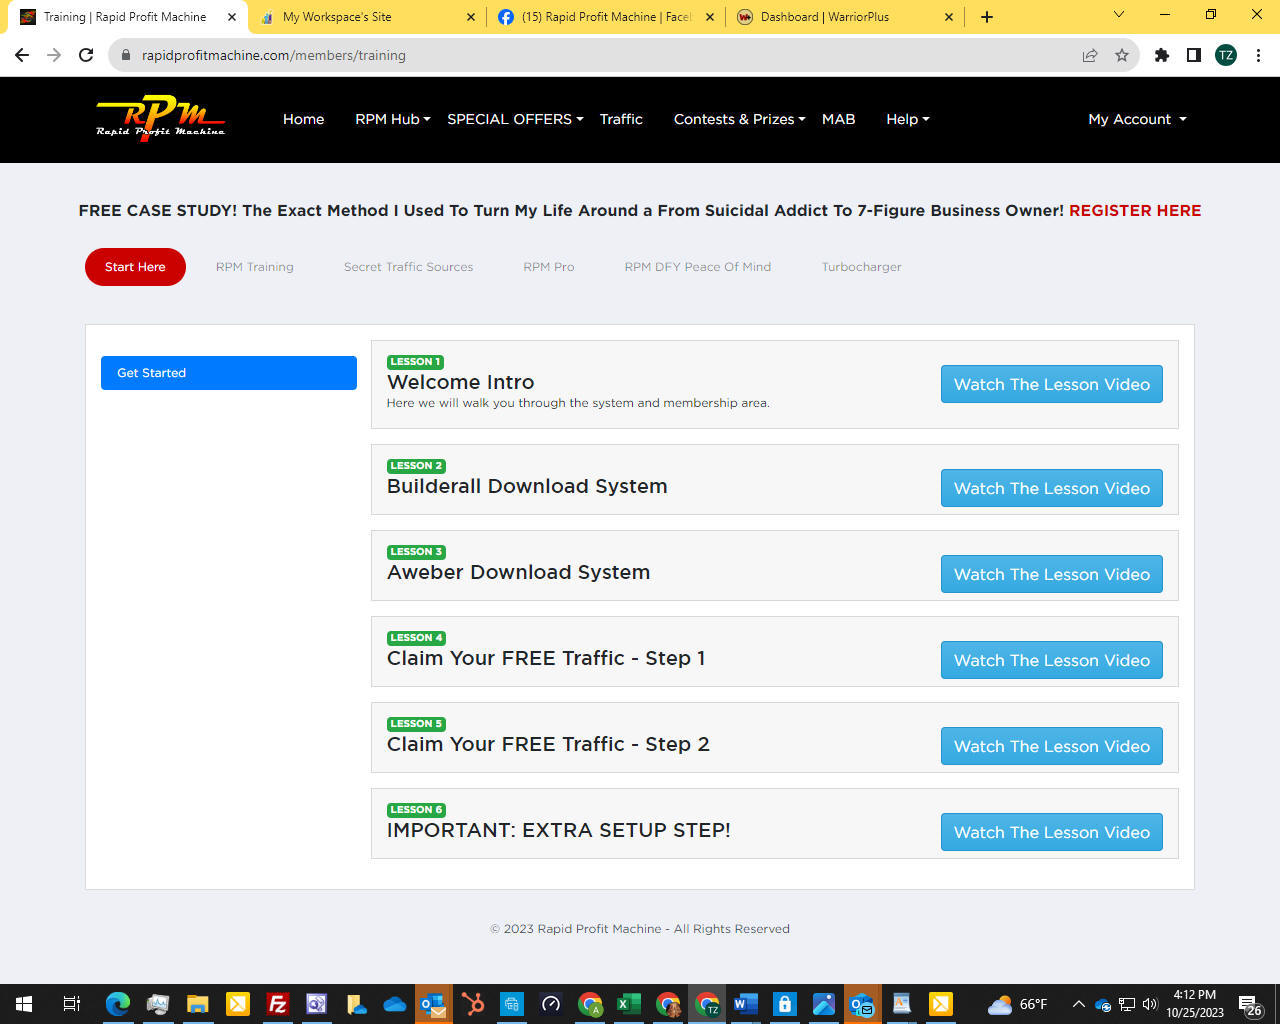The width and height of the screenshot is (1280, 1024).
Task: Select the Start Here tab
Action: pyautogui.click(x=135, y=267)
